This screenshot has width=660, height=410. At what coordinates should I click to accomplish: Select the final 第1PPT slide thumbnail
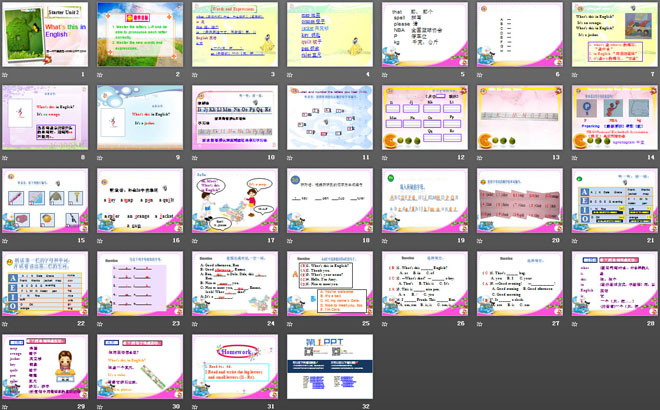coord(325,367)
